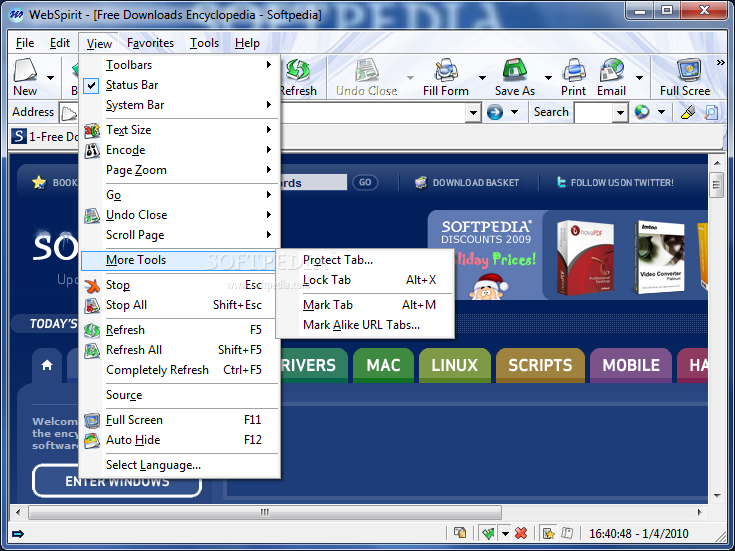This screenshot has width=735, height=551.
Task: Click the blue Go arrow icon
Action: pyautogui.click(x=495, y=112)
